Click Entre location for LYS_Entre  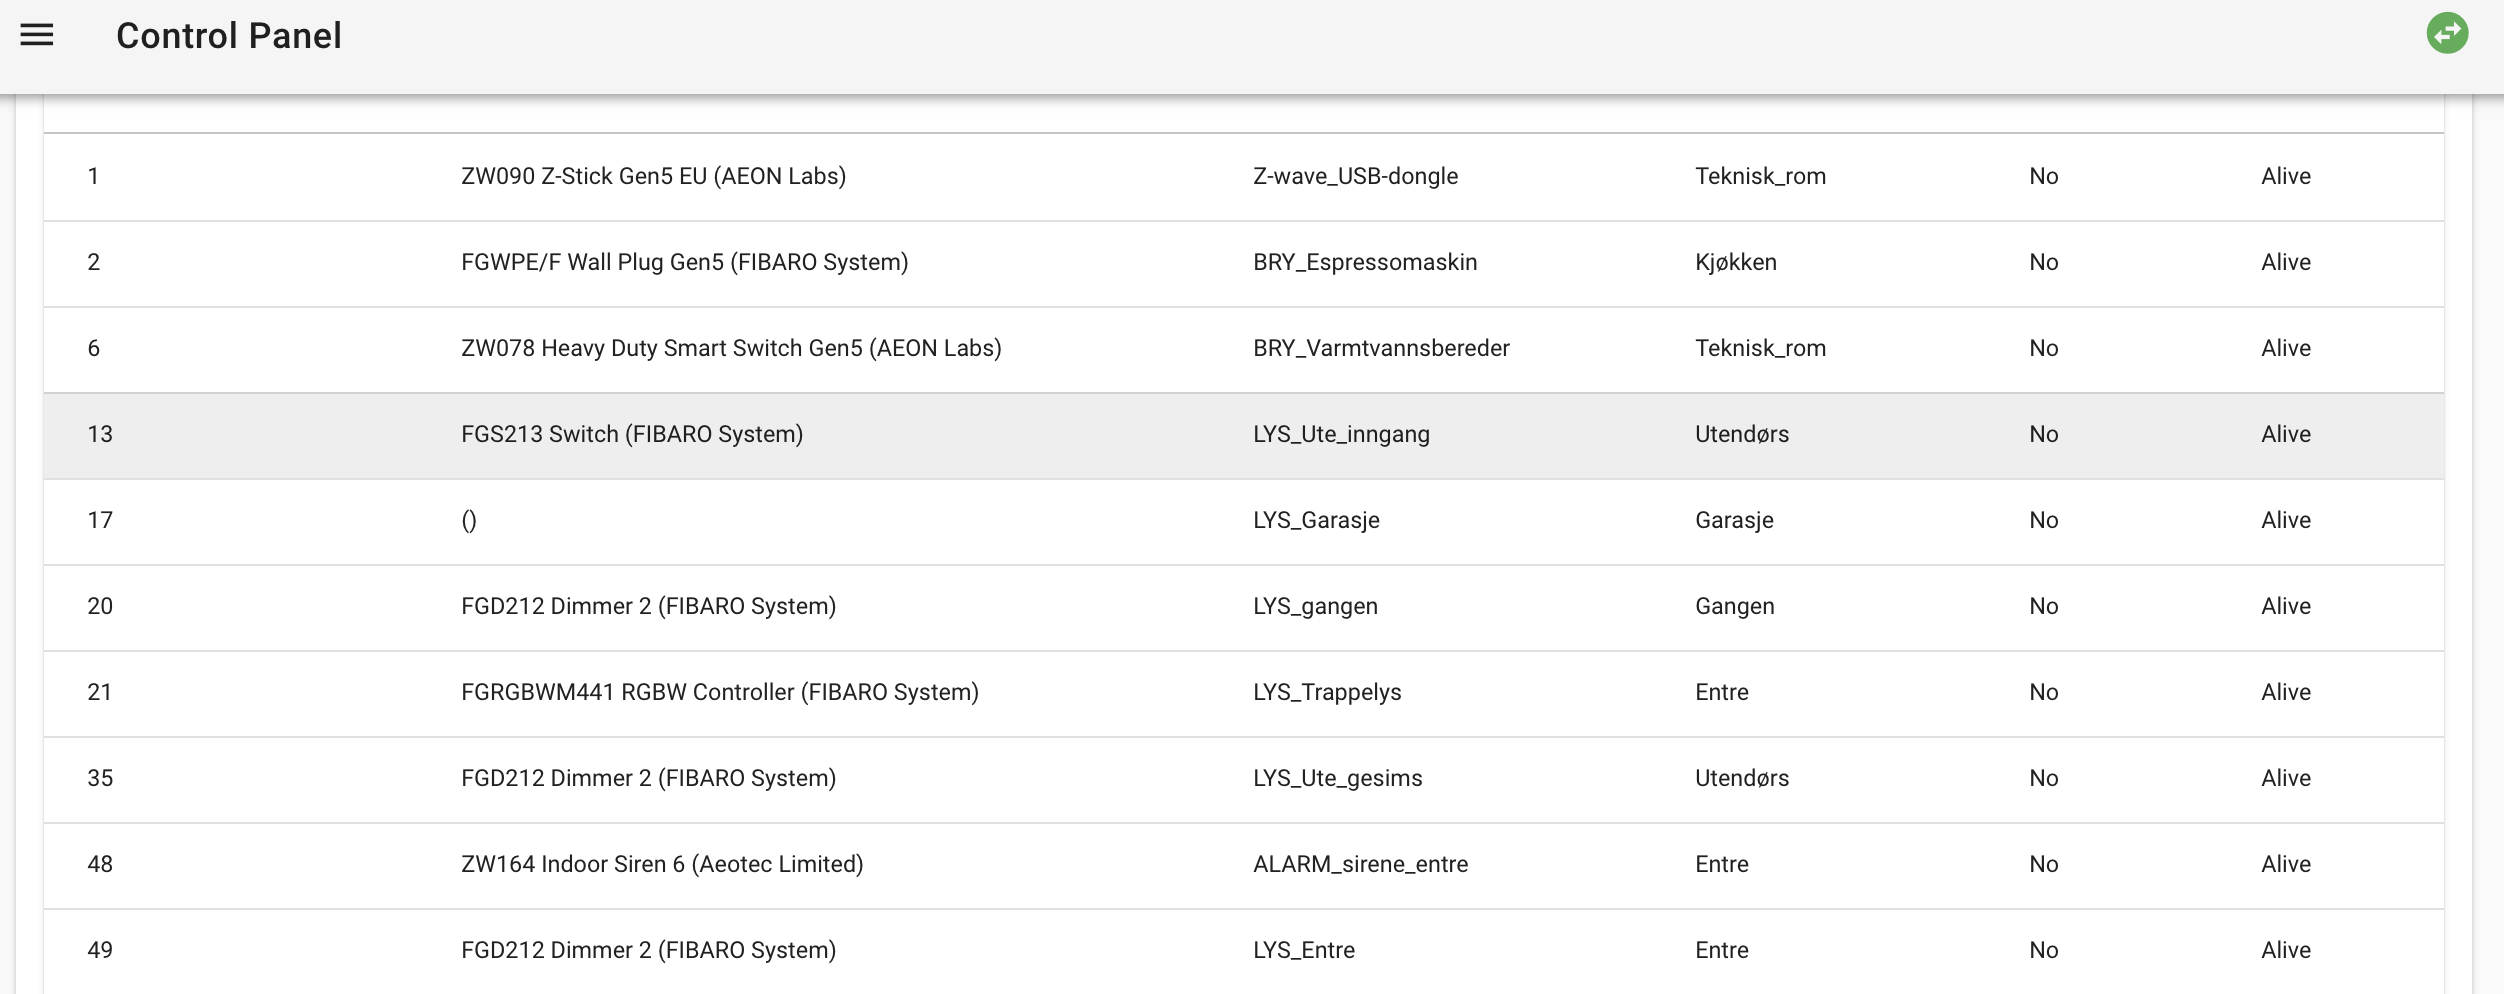[x=1722, y=951]
